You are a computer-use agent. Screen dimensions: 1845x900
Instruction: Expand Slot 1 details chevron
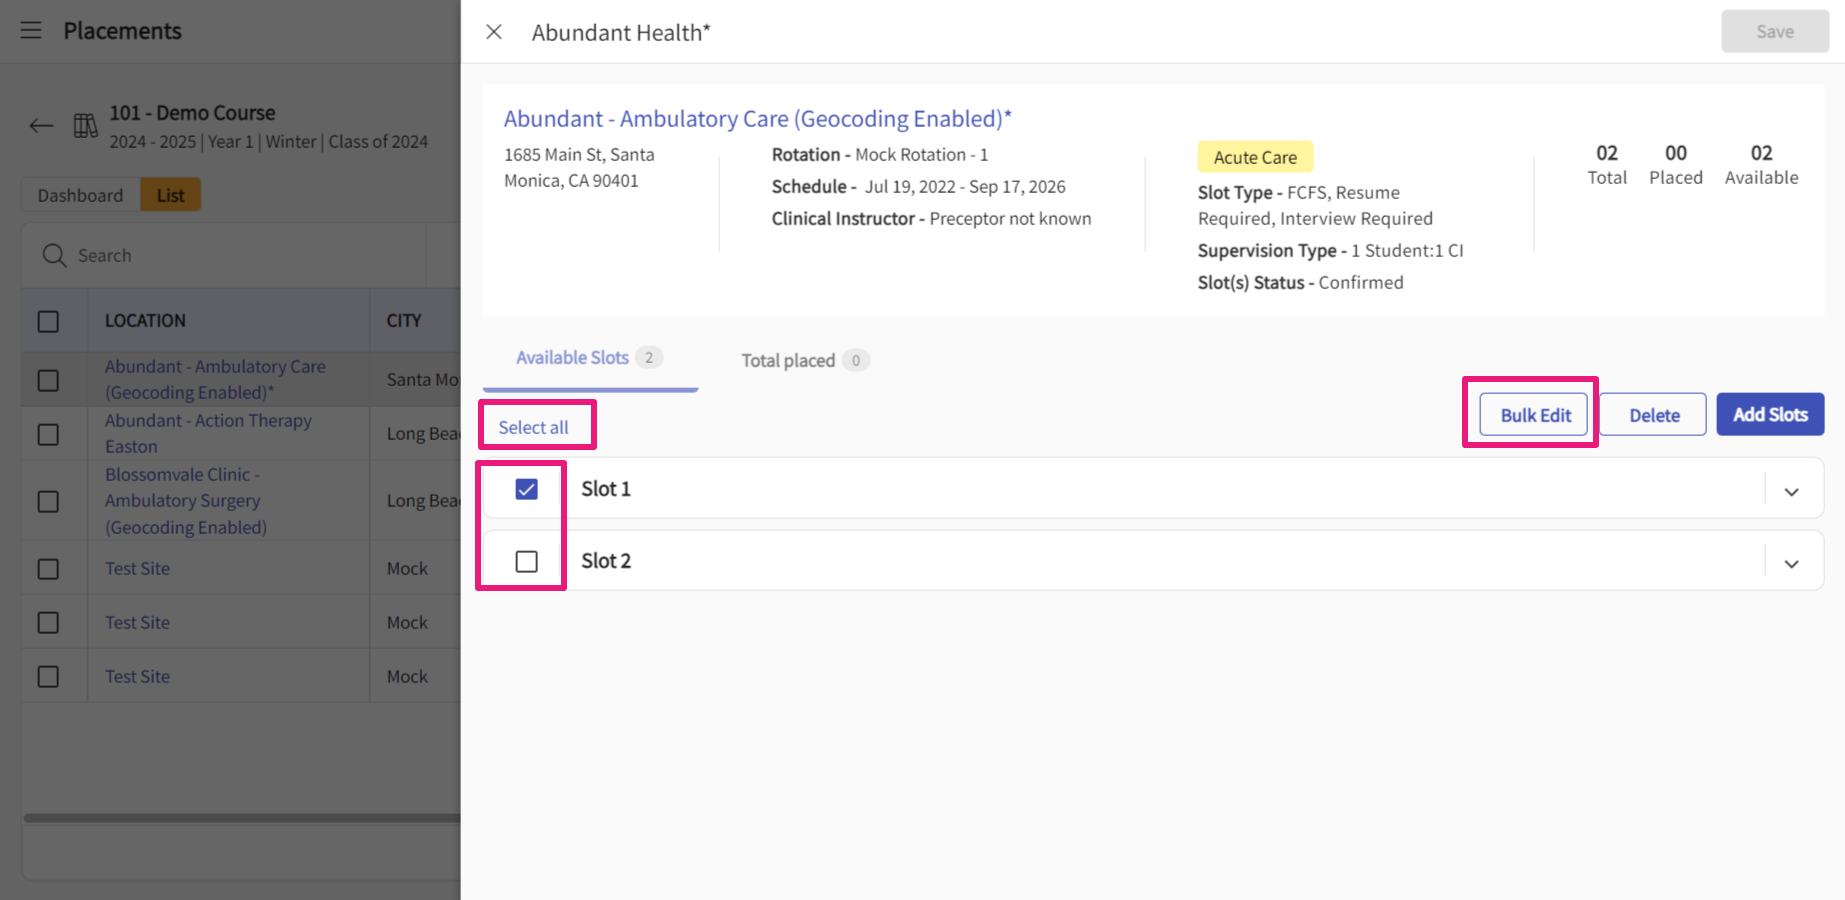(1791, 491)
